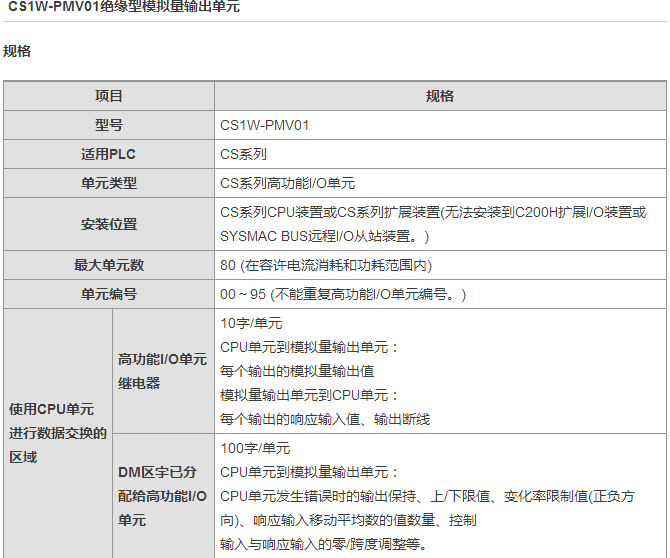Click the 10字/单元 text line
The width and height of the screenshot is (670, 558).
click(x=251, y=323)
